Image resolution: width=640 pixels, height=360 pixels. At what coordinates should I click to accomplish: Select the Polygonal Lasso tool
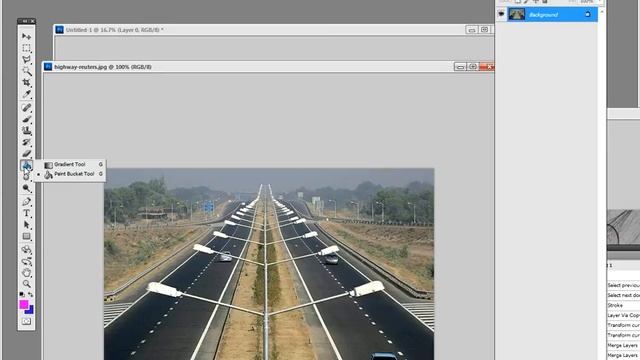click(27, 60)
